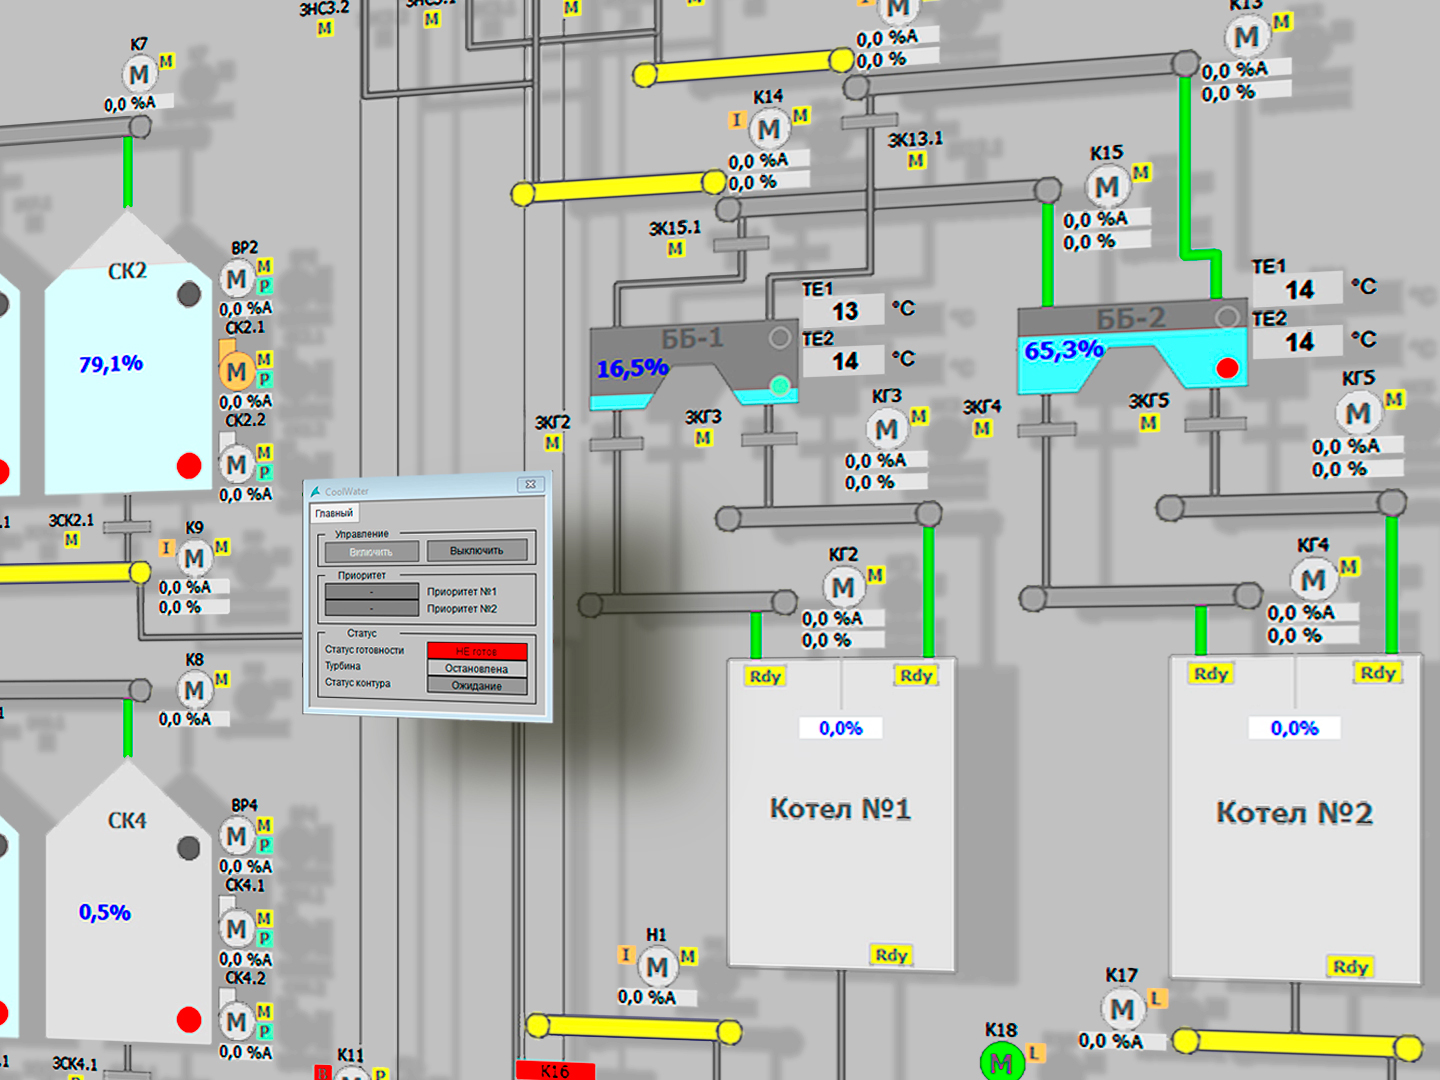Select the К17 motor symbol
Viewport: 1440px width, 1080px height.
1122,1009
